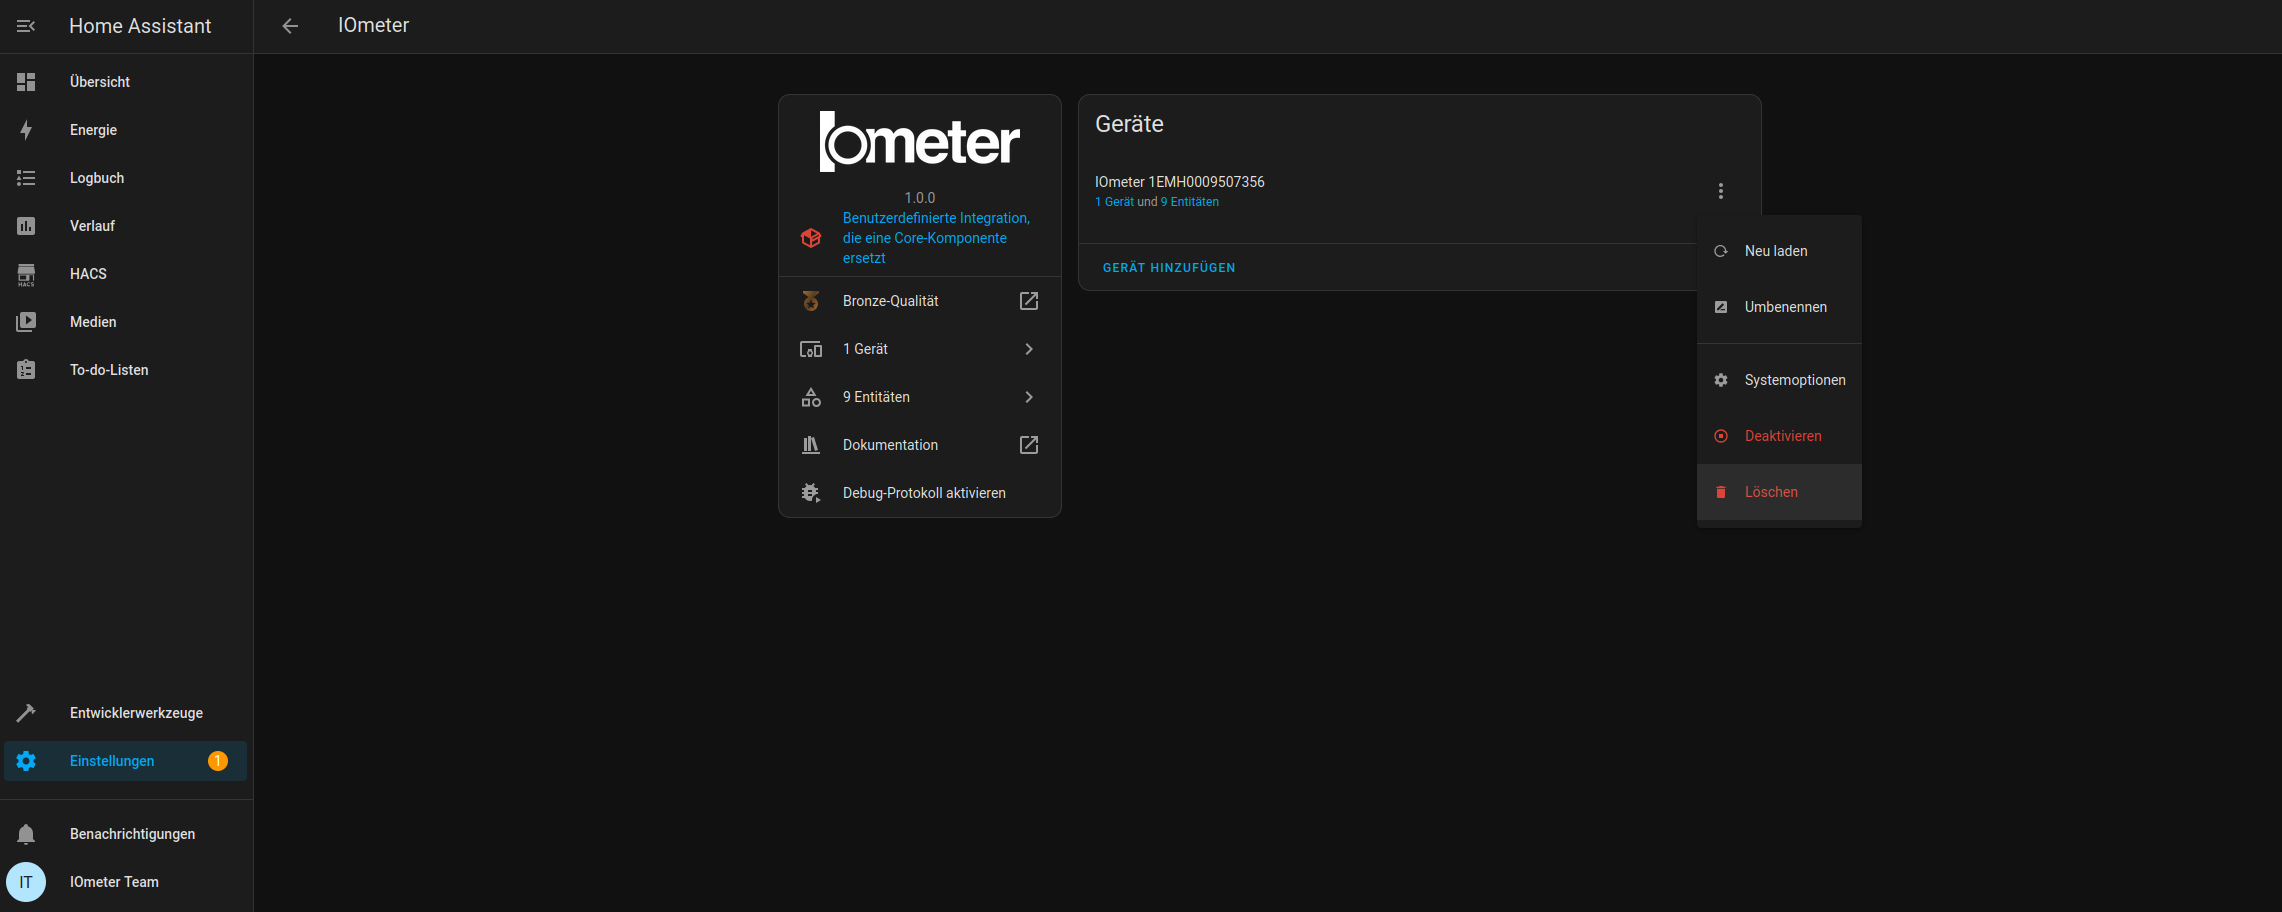2282x912 pixels.
Task: Open the three-dot menu for IOmeter 1EMH0009507356
Action: click(x=1721, y=191)
